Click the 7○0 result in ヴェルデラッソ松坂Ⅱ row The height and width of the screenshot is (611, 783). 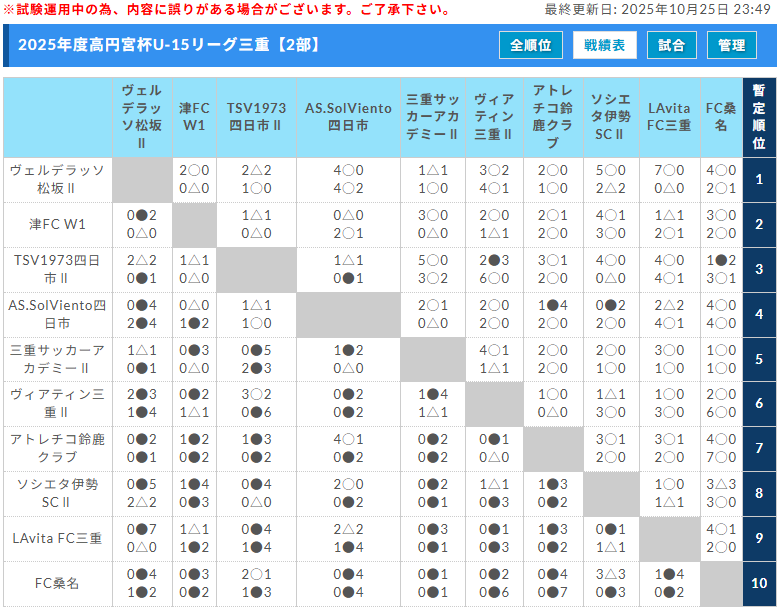[668, 171]
